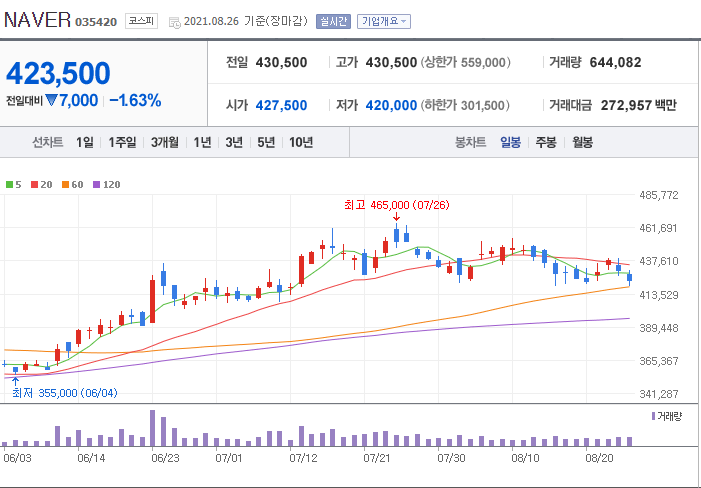701x488 pixels.
Task: Click the calendar clock icon beside date
Action: coord(175,22)
